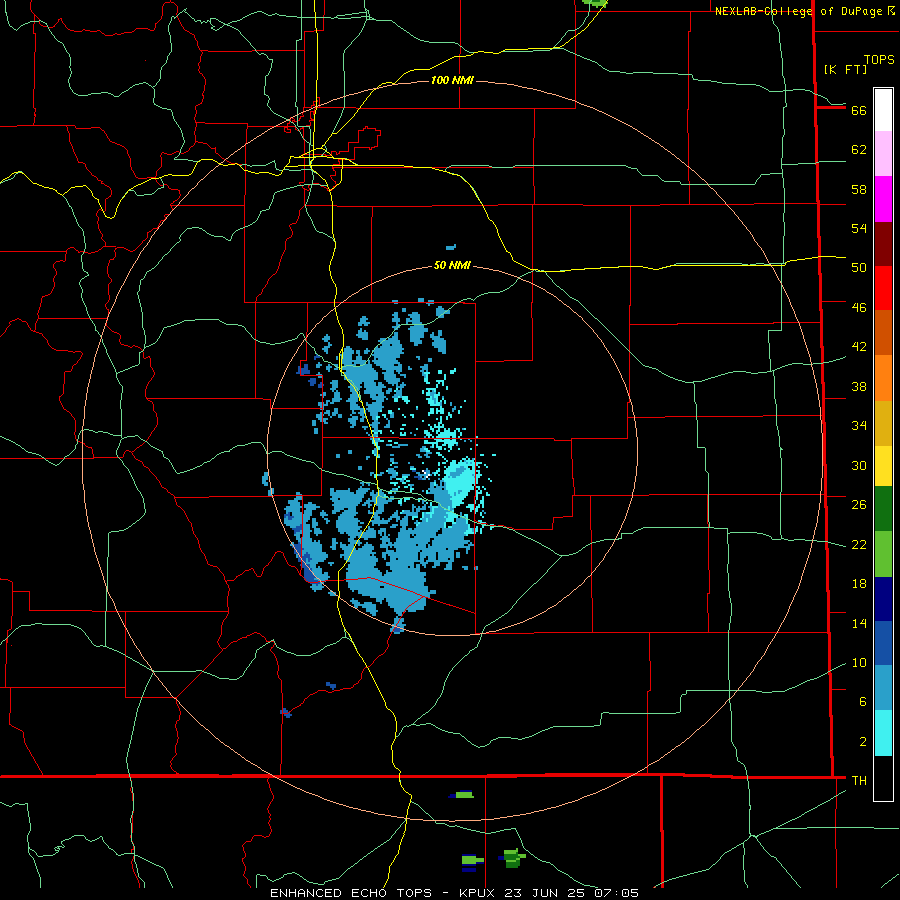900x900 pixels.
Task: Pick the dark maroon legend swatch
Action: tap(883, 244)
